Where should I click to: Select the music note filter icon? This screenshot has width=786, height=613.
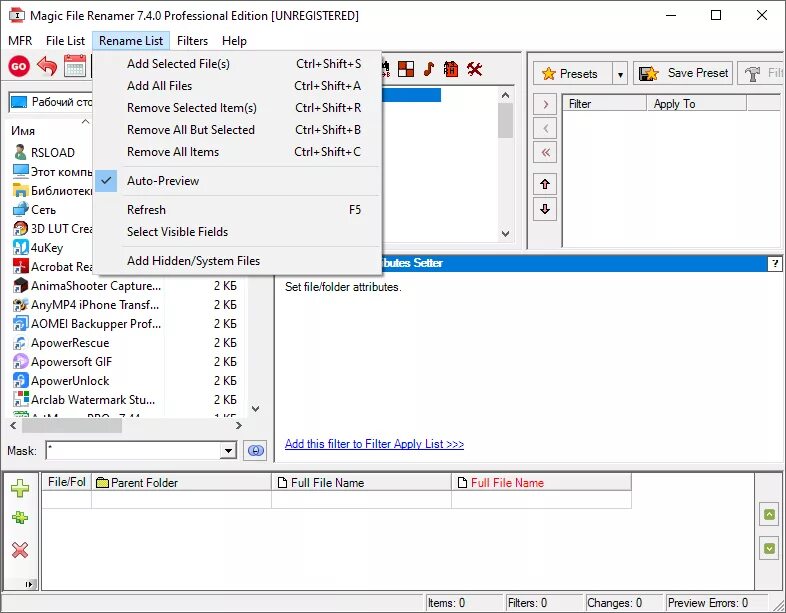coord(429,69)
